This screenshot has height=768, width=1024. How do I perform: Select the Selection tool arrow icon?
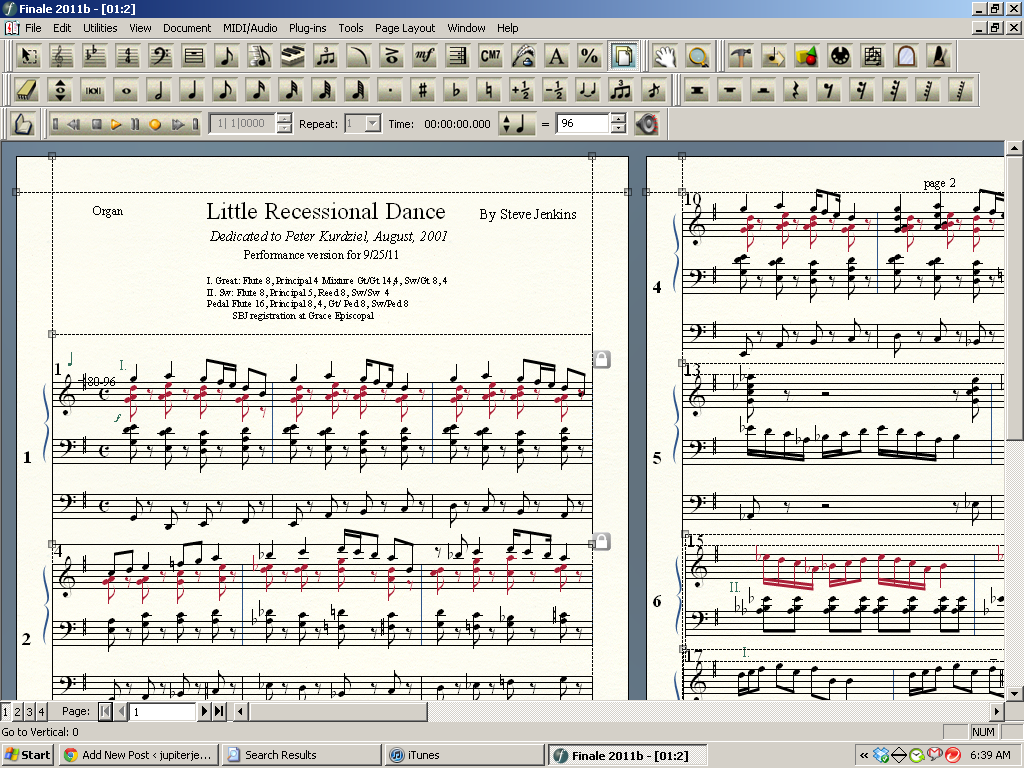[x=28, y=57]
